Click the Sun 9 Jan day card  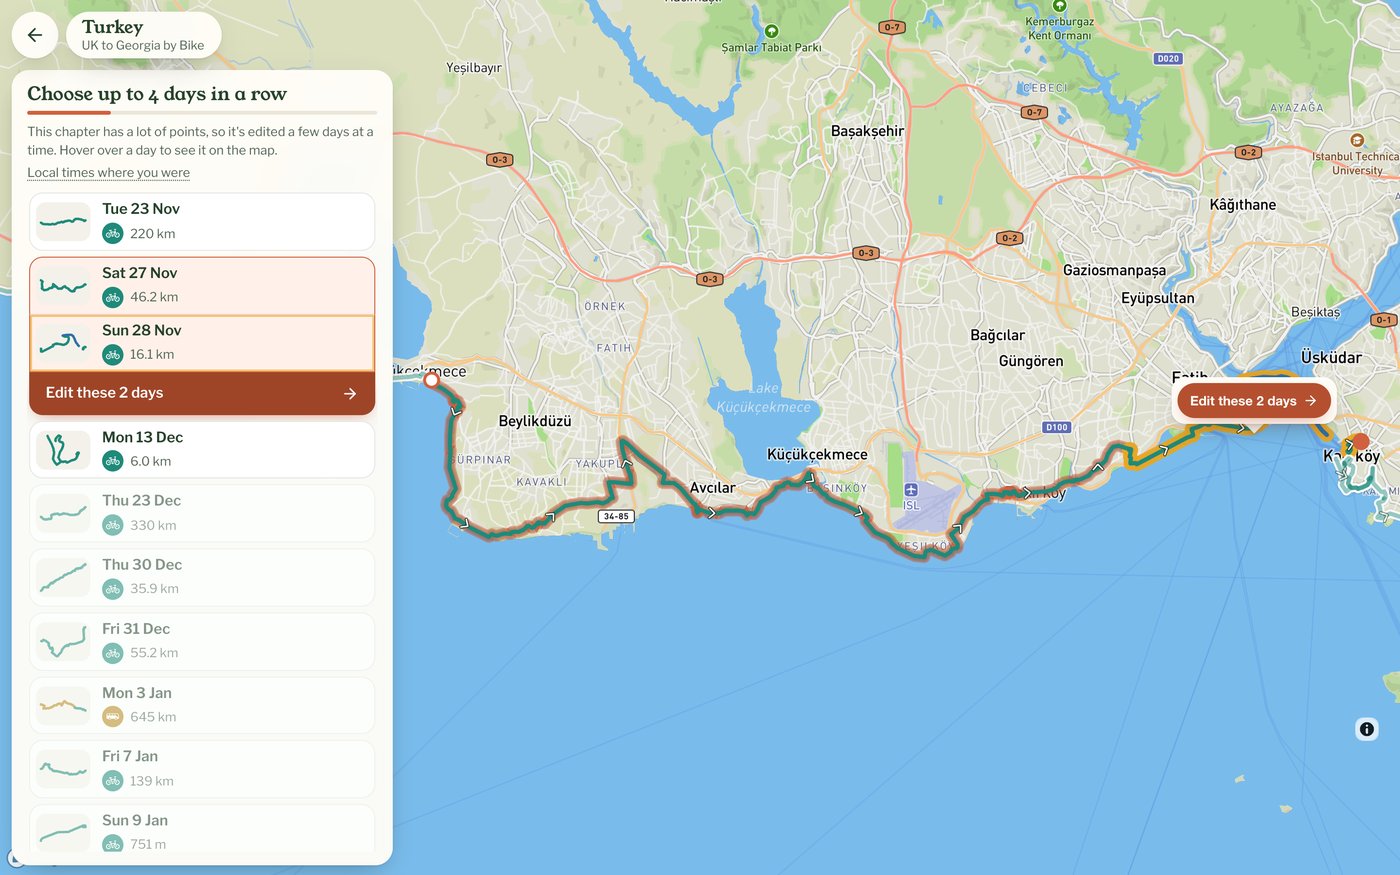pyautogui.click(x=202, y=829)
